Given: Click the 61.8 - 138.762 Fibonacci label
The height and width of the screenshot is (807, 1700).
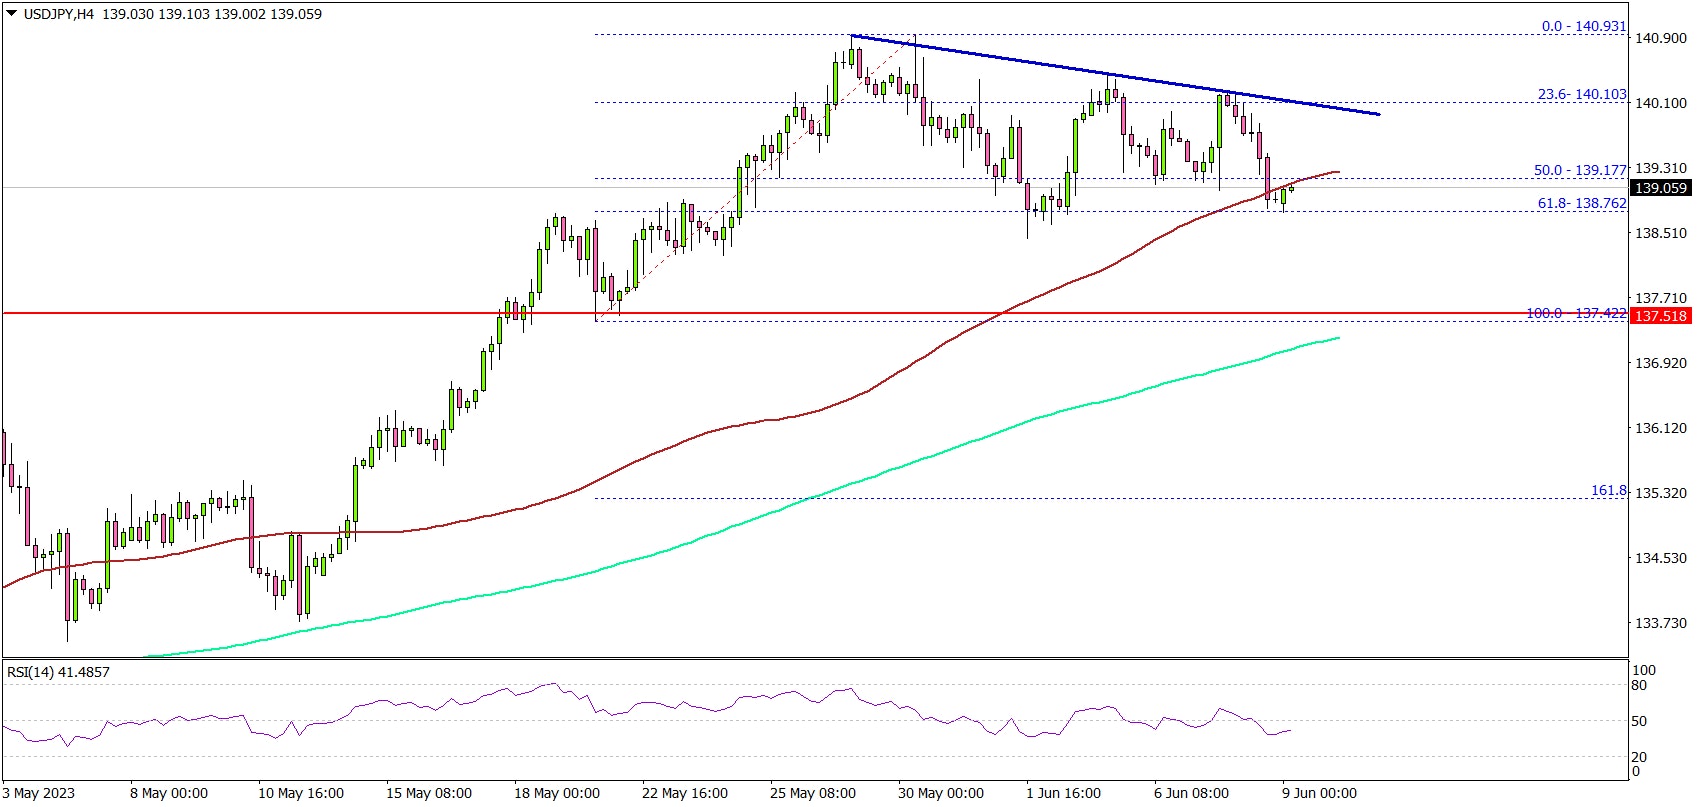Looking at the screenshot, I should coord(1581,203).
